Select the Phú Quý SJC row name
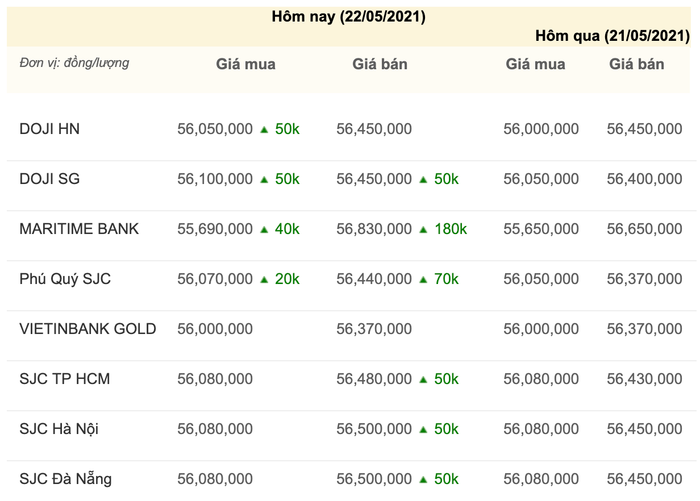This screenshot has height=501, width=700. [x=65, y=279]
